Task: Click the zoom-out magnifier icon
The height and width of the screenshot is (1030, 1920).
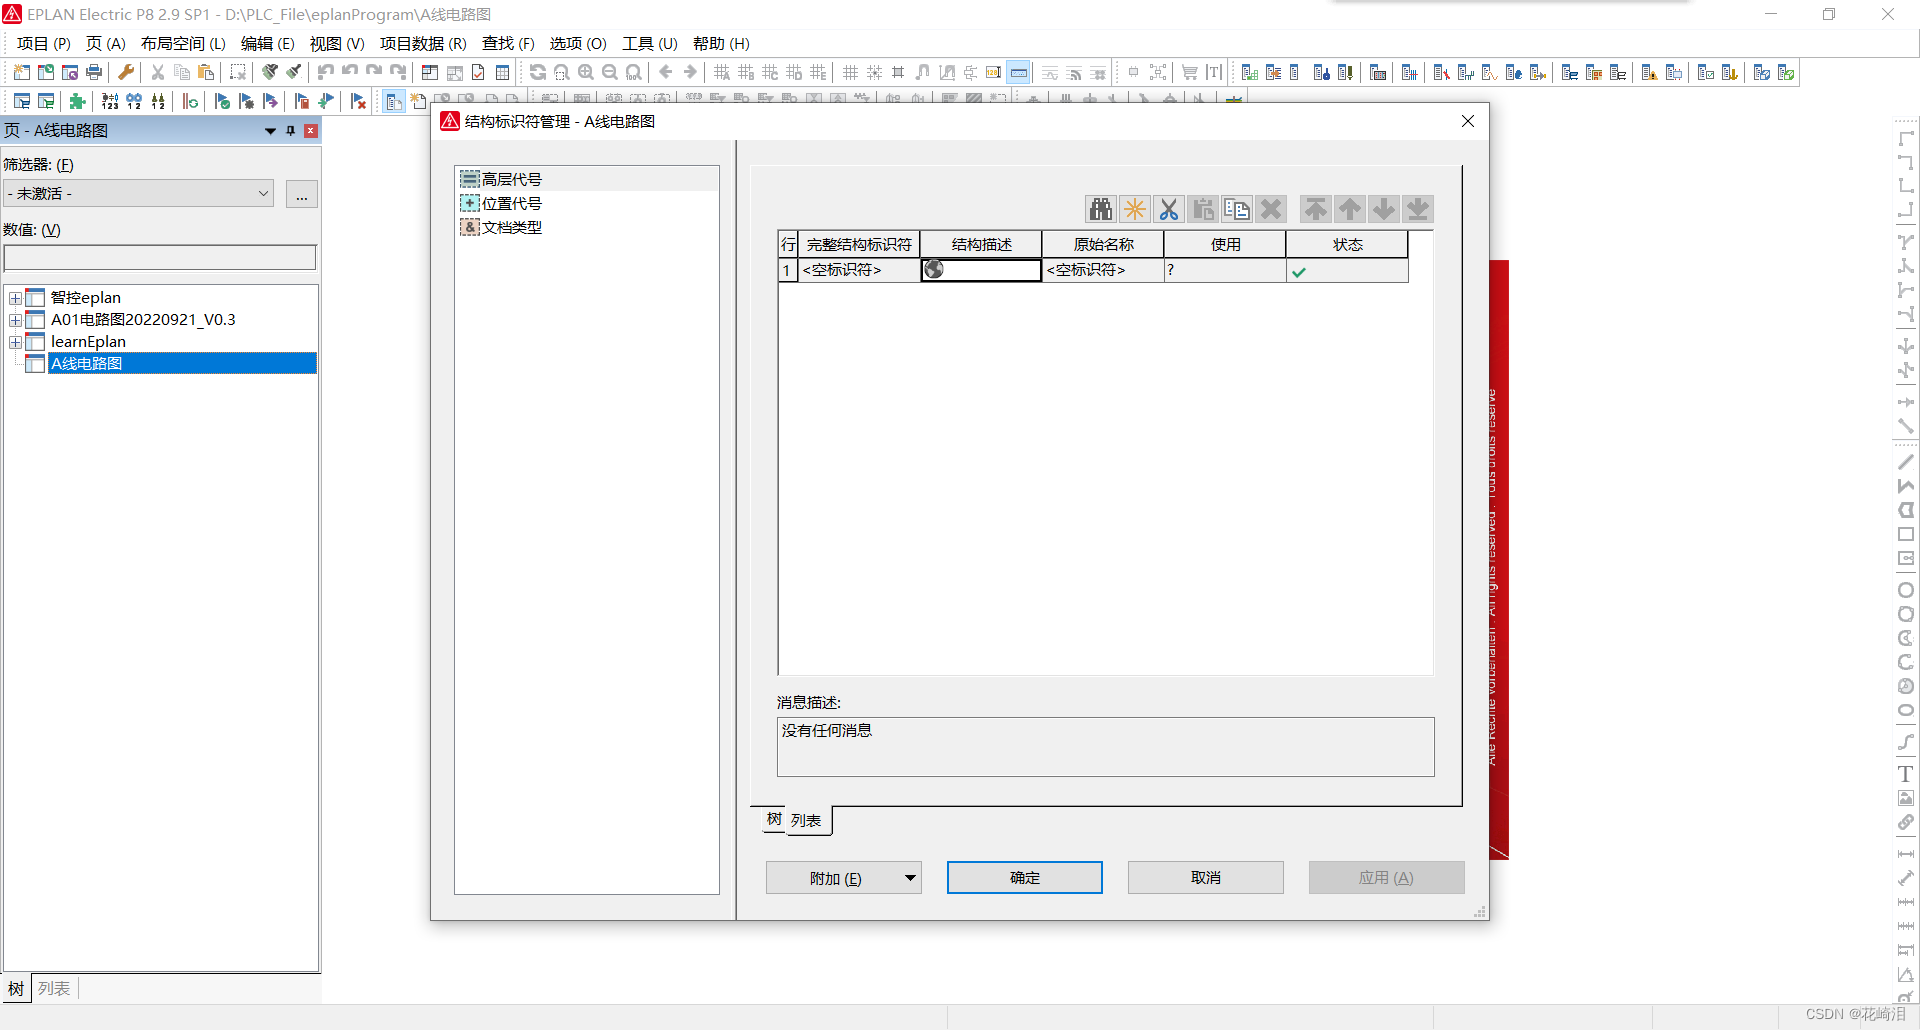Action: [x=610, y=72]
